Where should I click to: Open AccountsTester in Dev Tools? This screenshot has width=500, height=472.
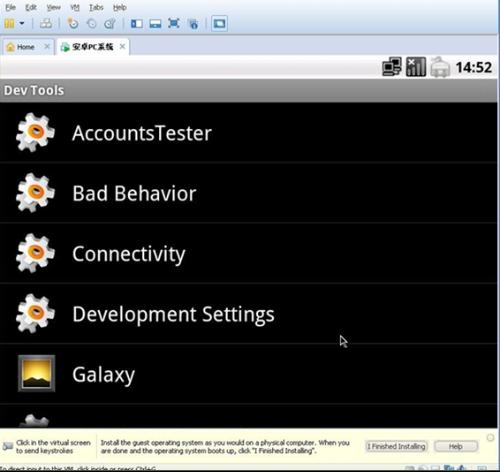click(x=248, y=133)
